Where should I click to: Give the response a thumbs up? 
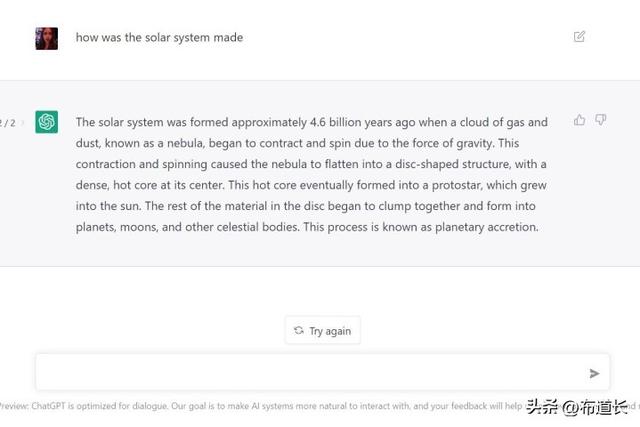[579, 120]
